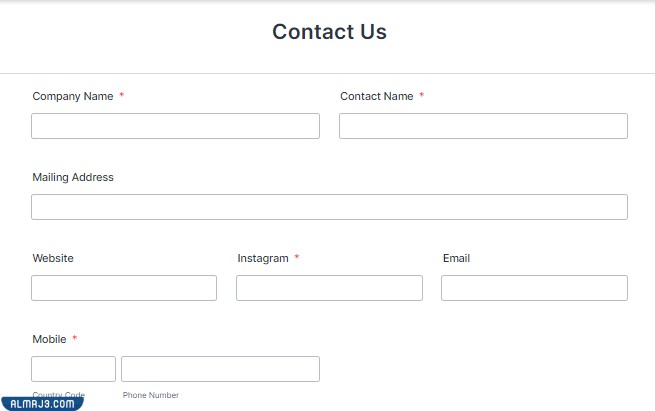Click the required asterisk next to Instagram
Image resolution: width=655 pixels, height=411 pixels.
(297, 257)
